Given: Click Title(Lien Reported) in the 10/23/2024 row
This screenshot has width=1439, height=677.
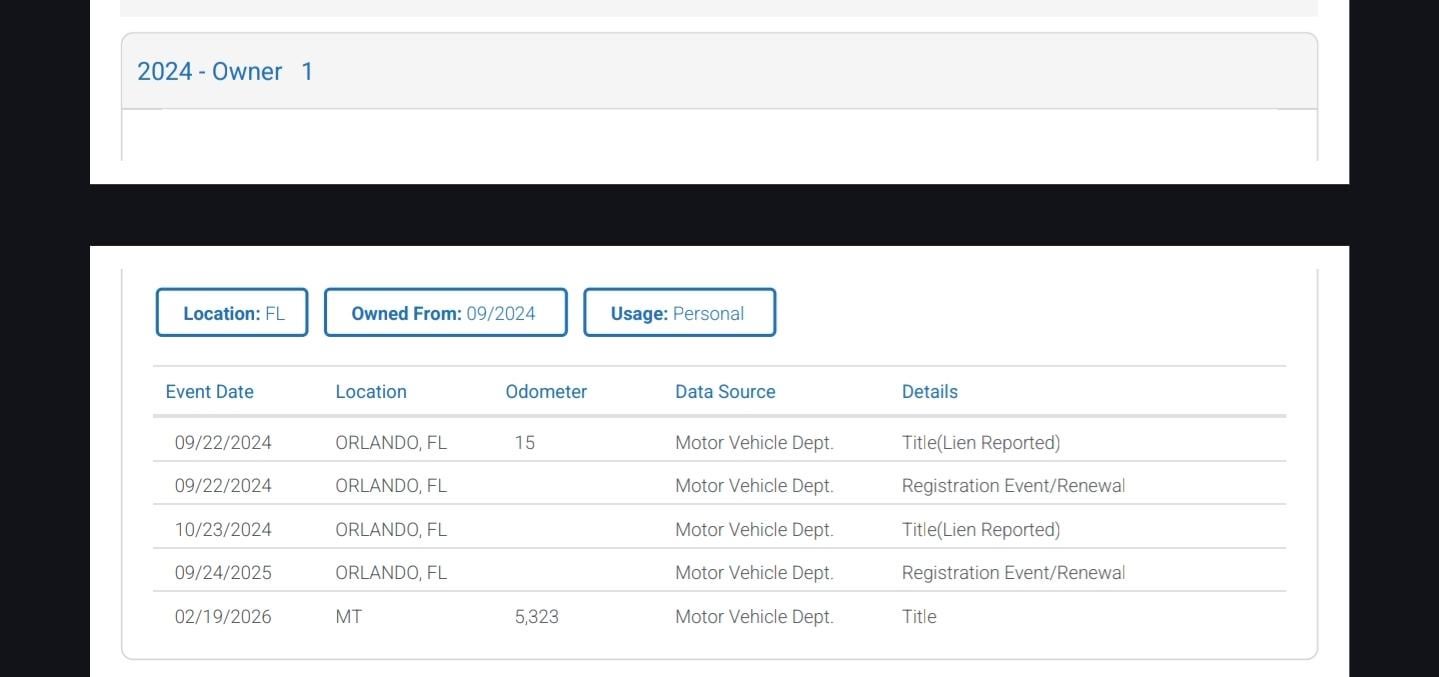Looking at the screenshot, I should click(x=980, y=530).
